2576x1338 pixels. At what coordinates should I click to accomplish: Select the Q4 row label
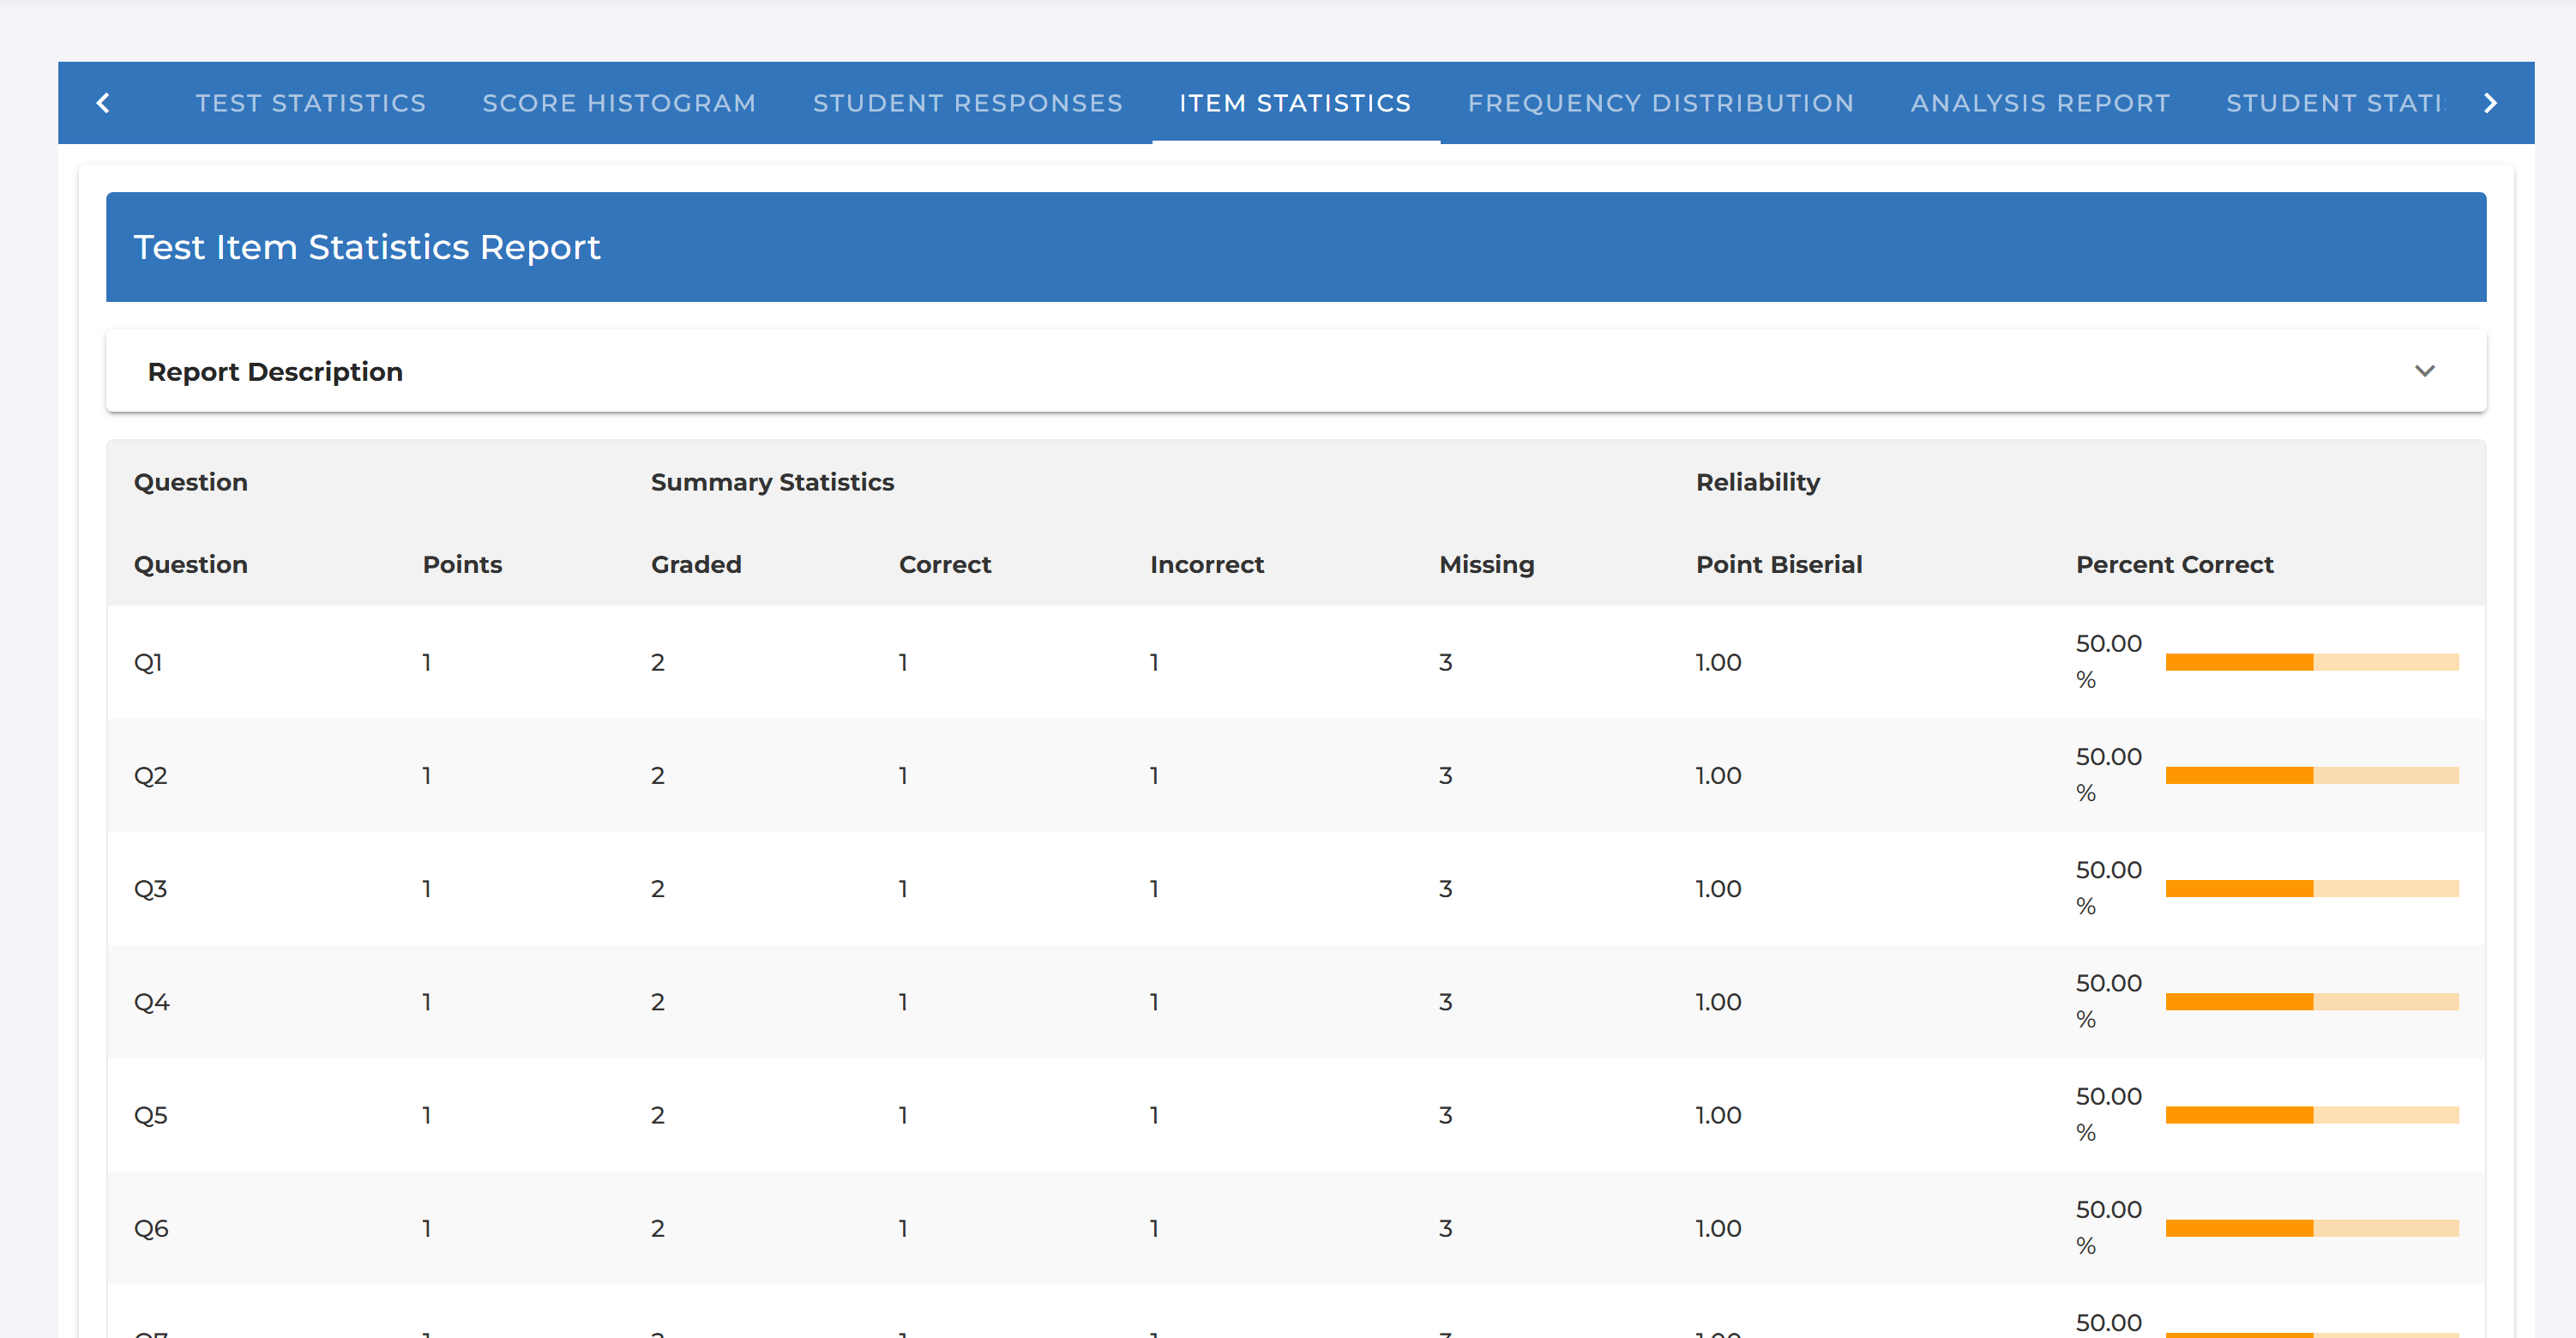click(x=152, y=1002)
